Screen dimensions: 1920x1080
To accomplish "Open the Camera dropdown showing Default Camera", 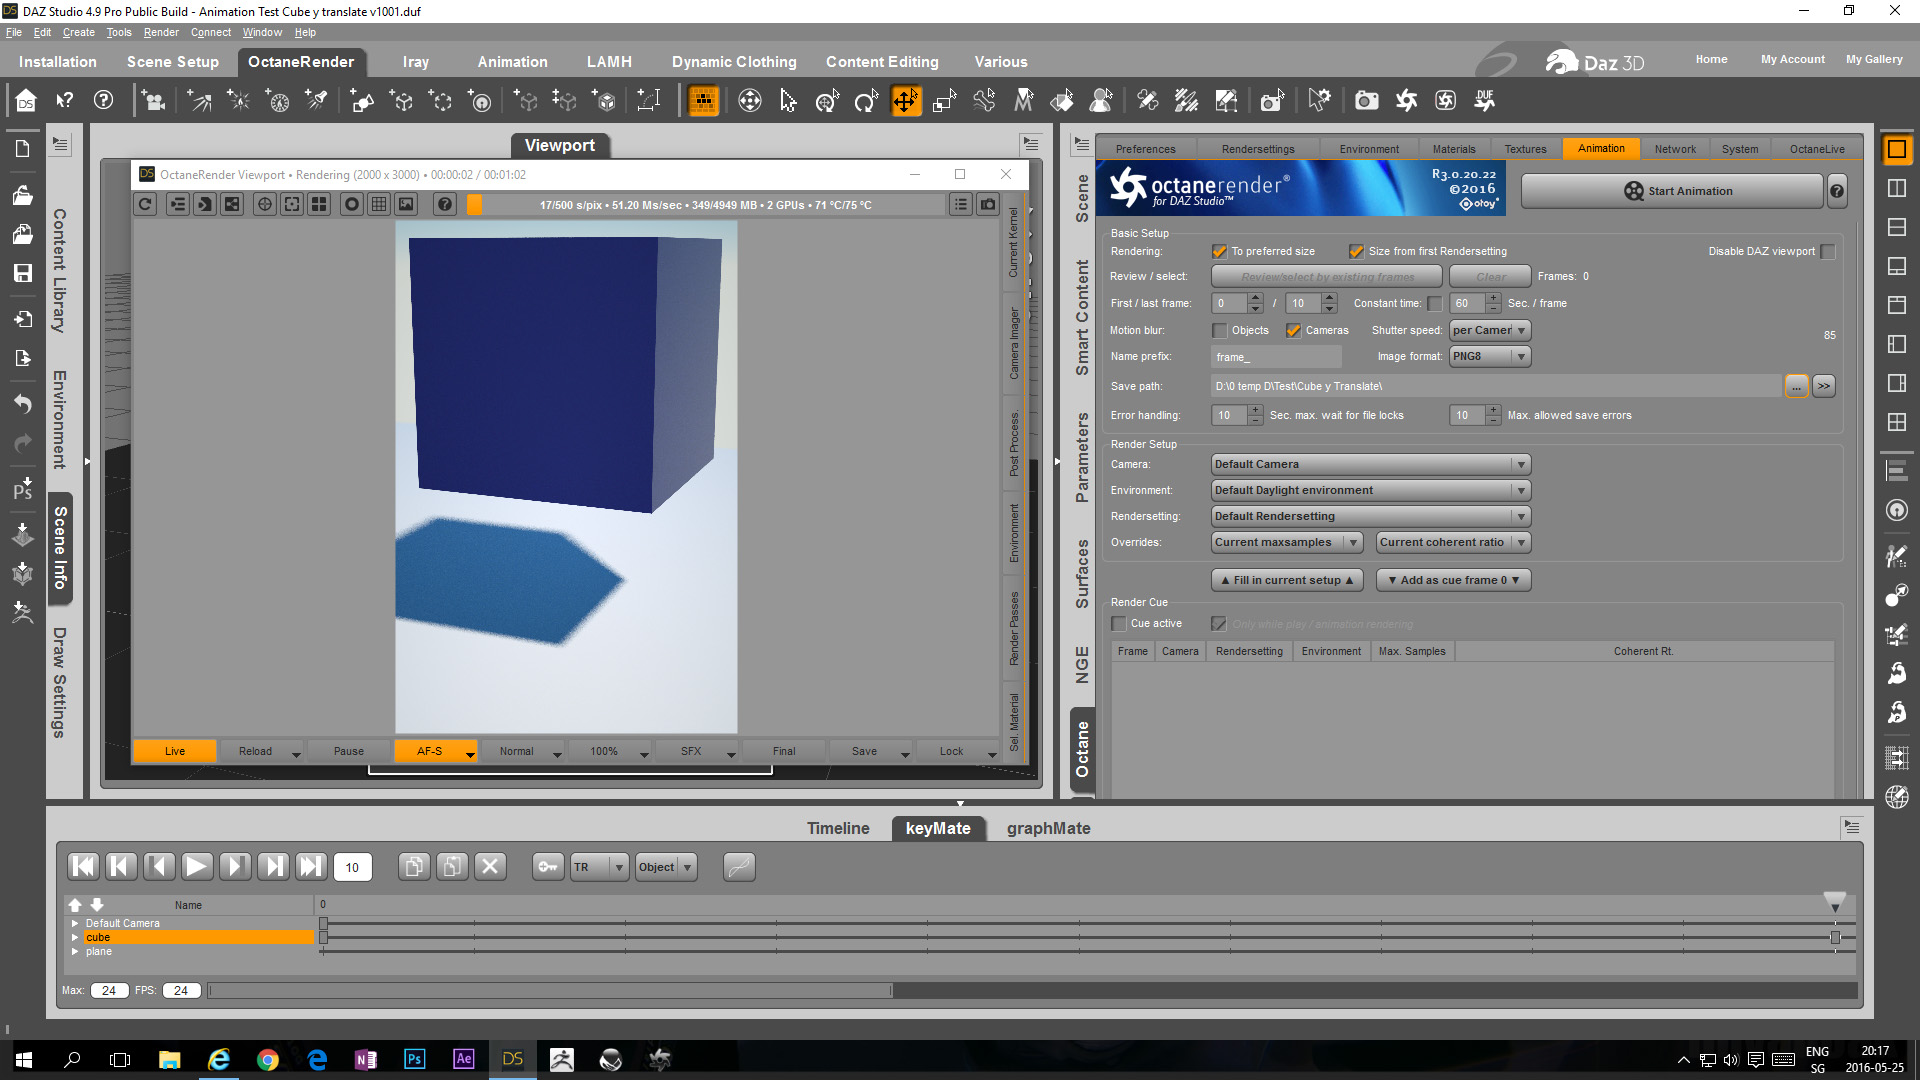I will tap(1370, 465).
